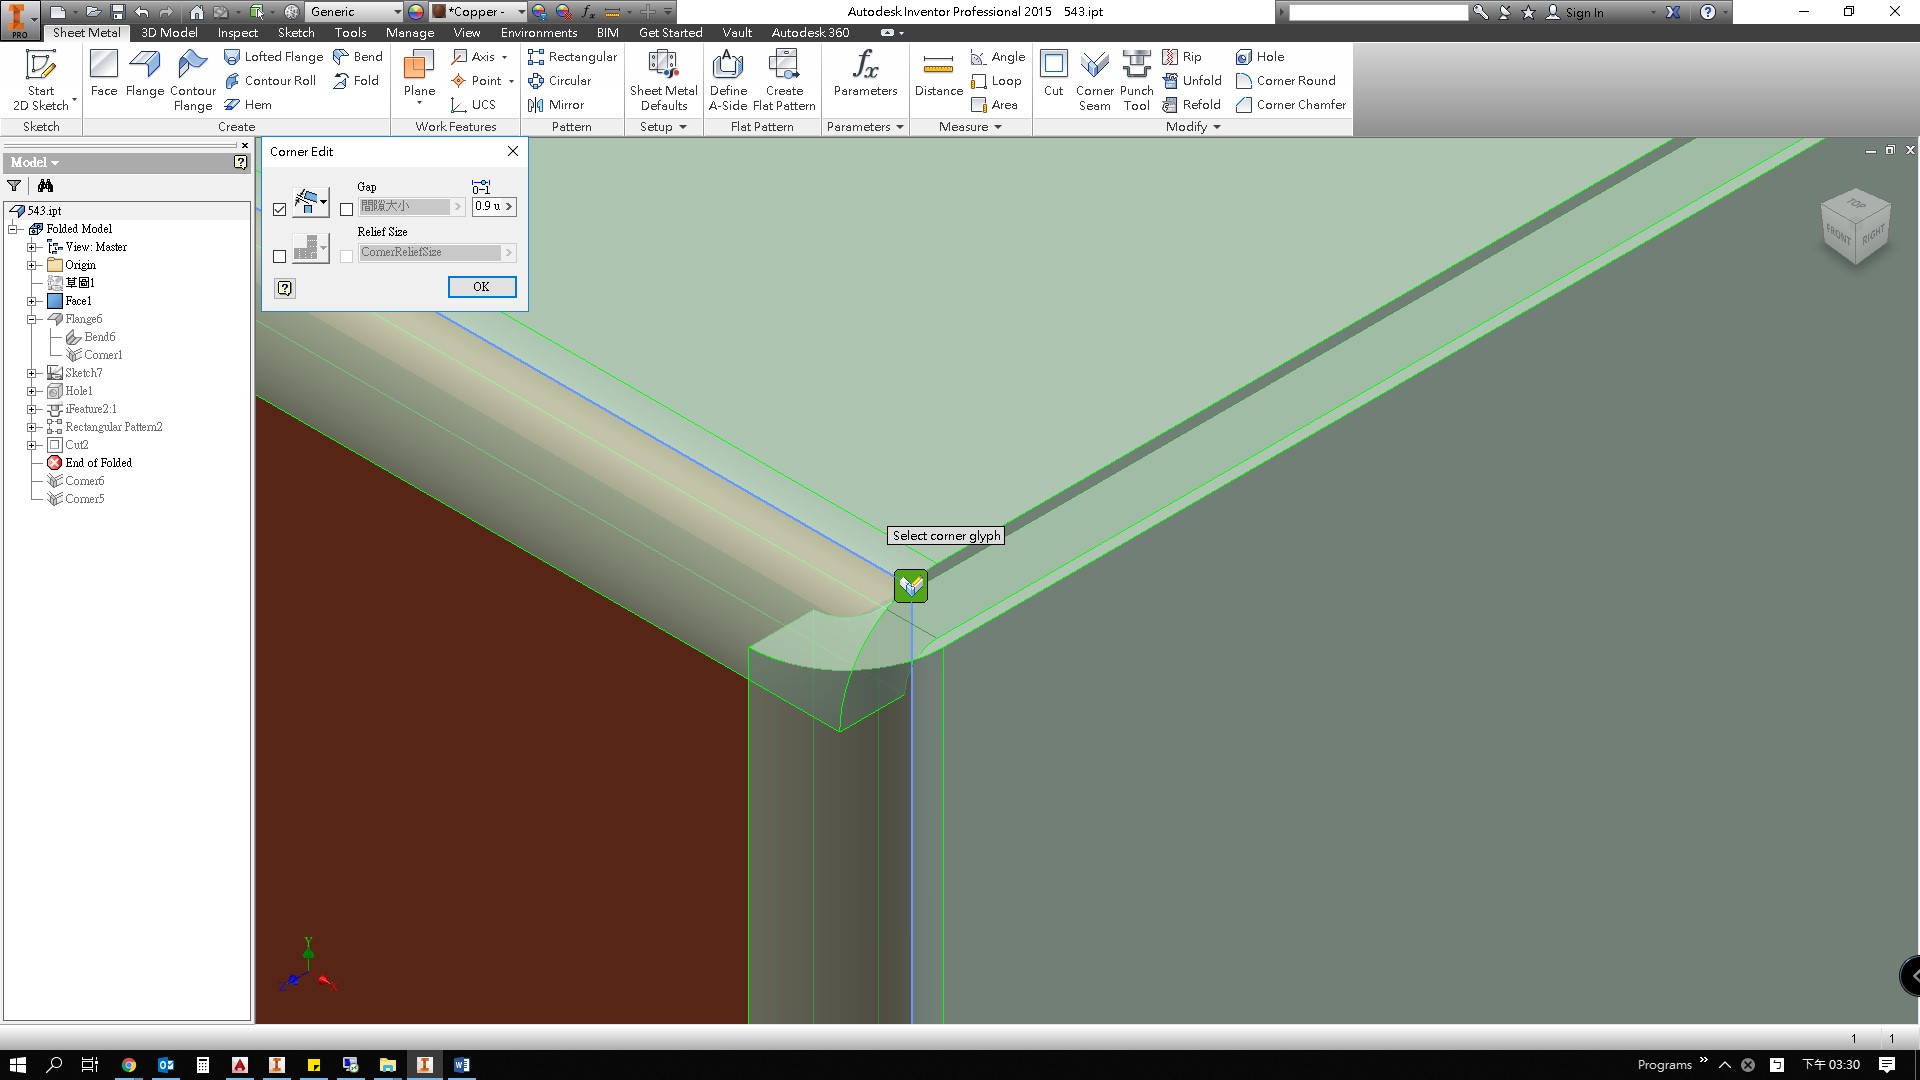Viewport: 1920px width, 1080px height.
Task: Select the Flange tool
Action: point(144,75)
